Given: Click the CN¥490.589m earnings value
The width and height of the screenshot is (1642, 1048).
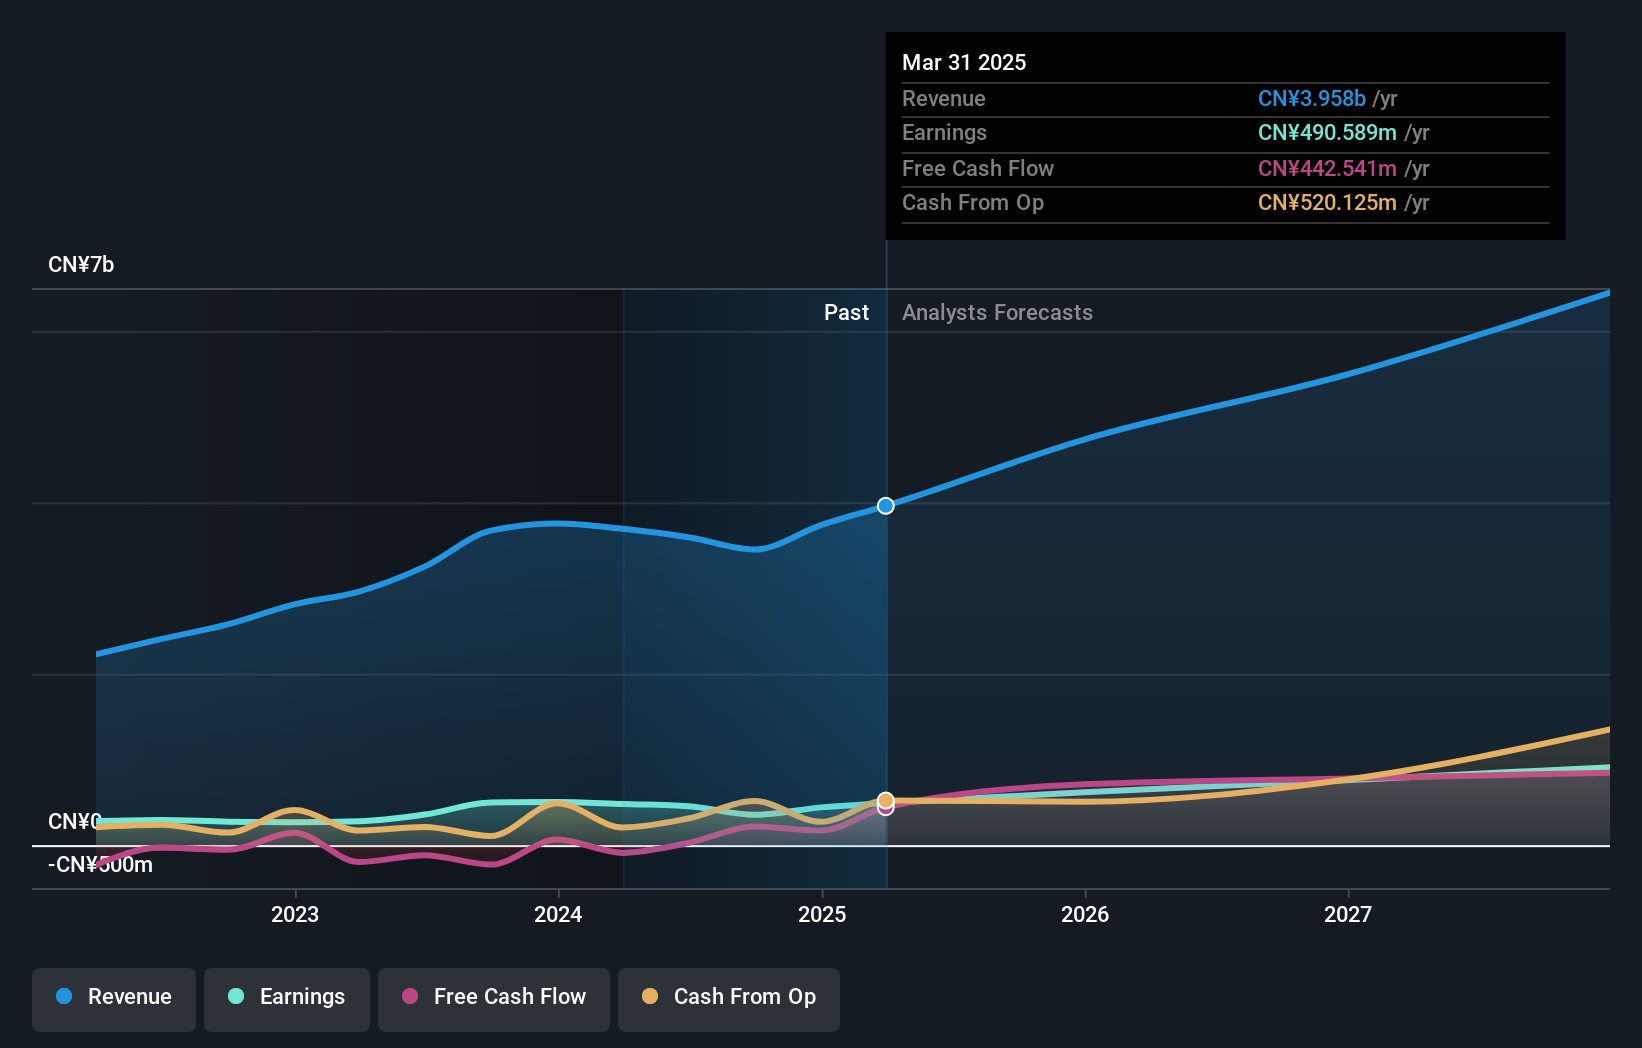Looking at the screenshot, I should tap(1327, 133).
